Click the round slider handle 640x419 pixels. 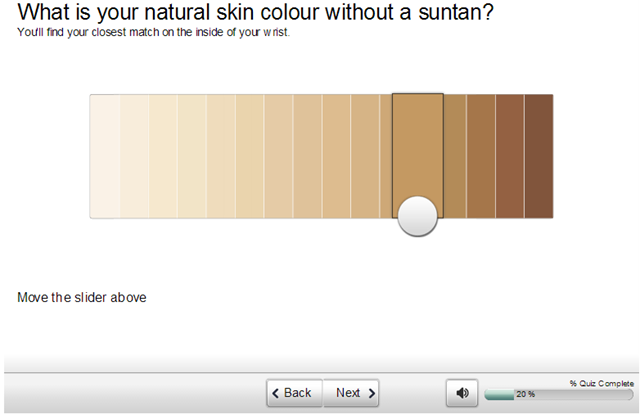(417, 216)
